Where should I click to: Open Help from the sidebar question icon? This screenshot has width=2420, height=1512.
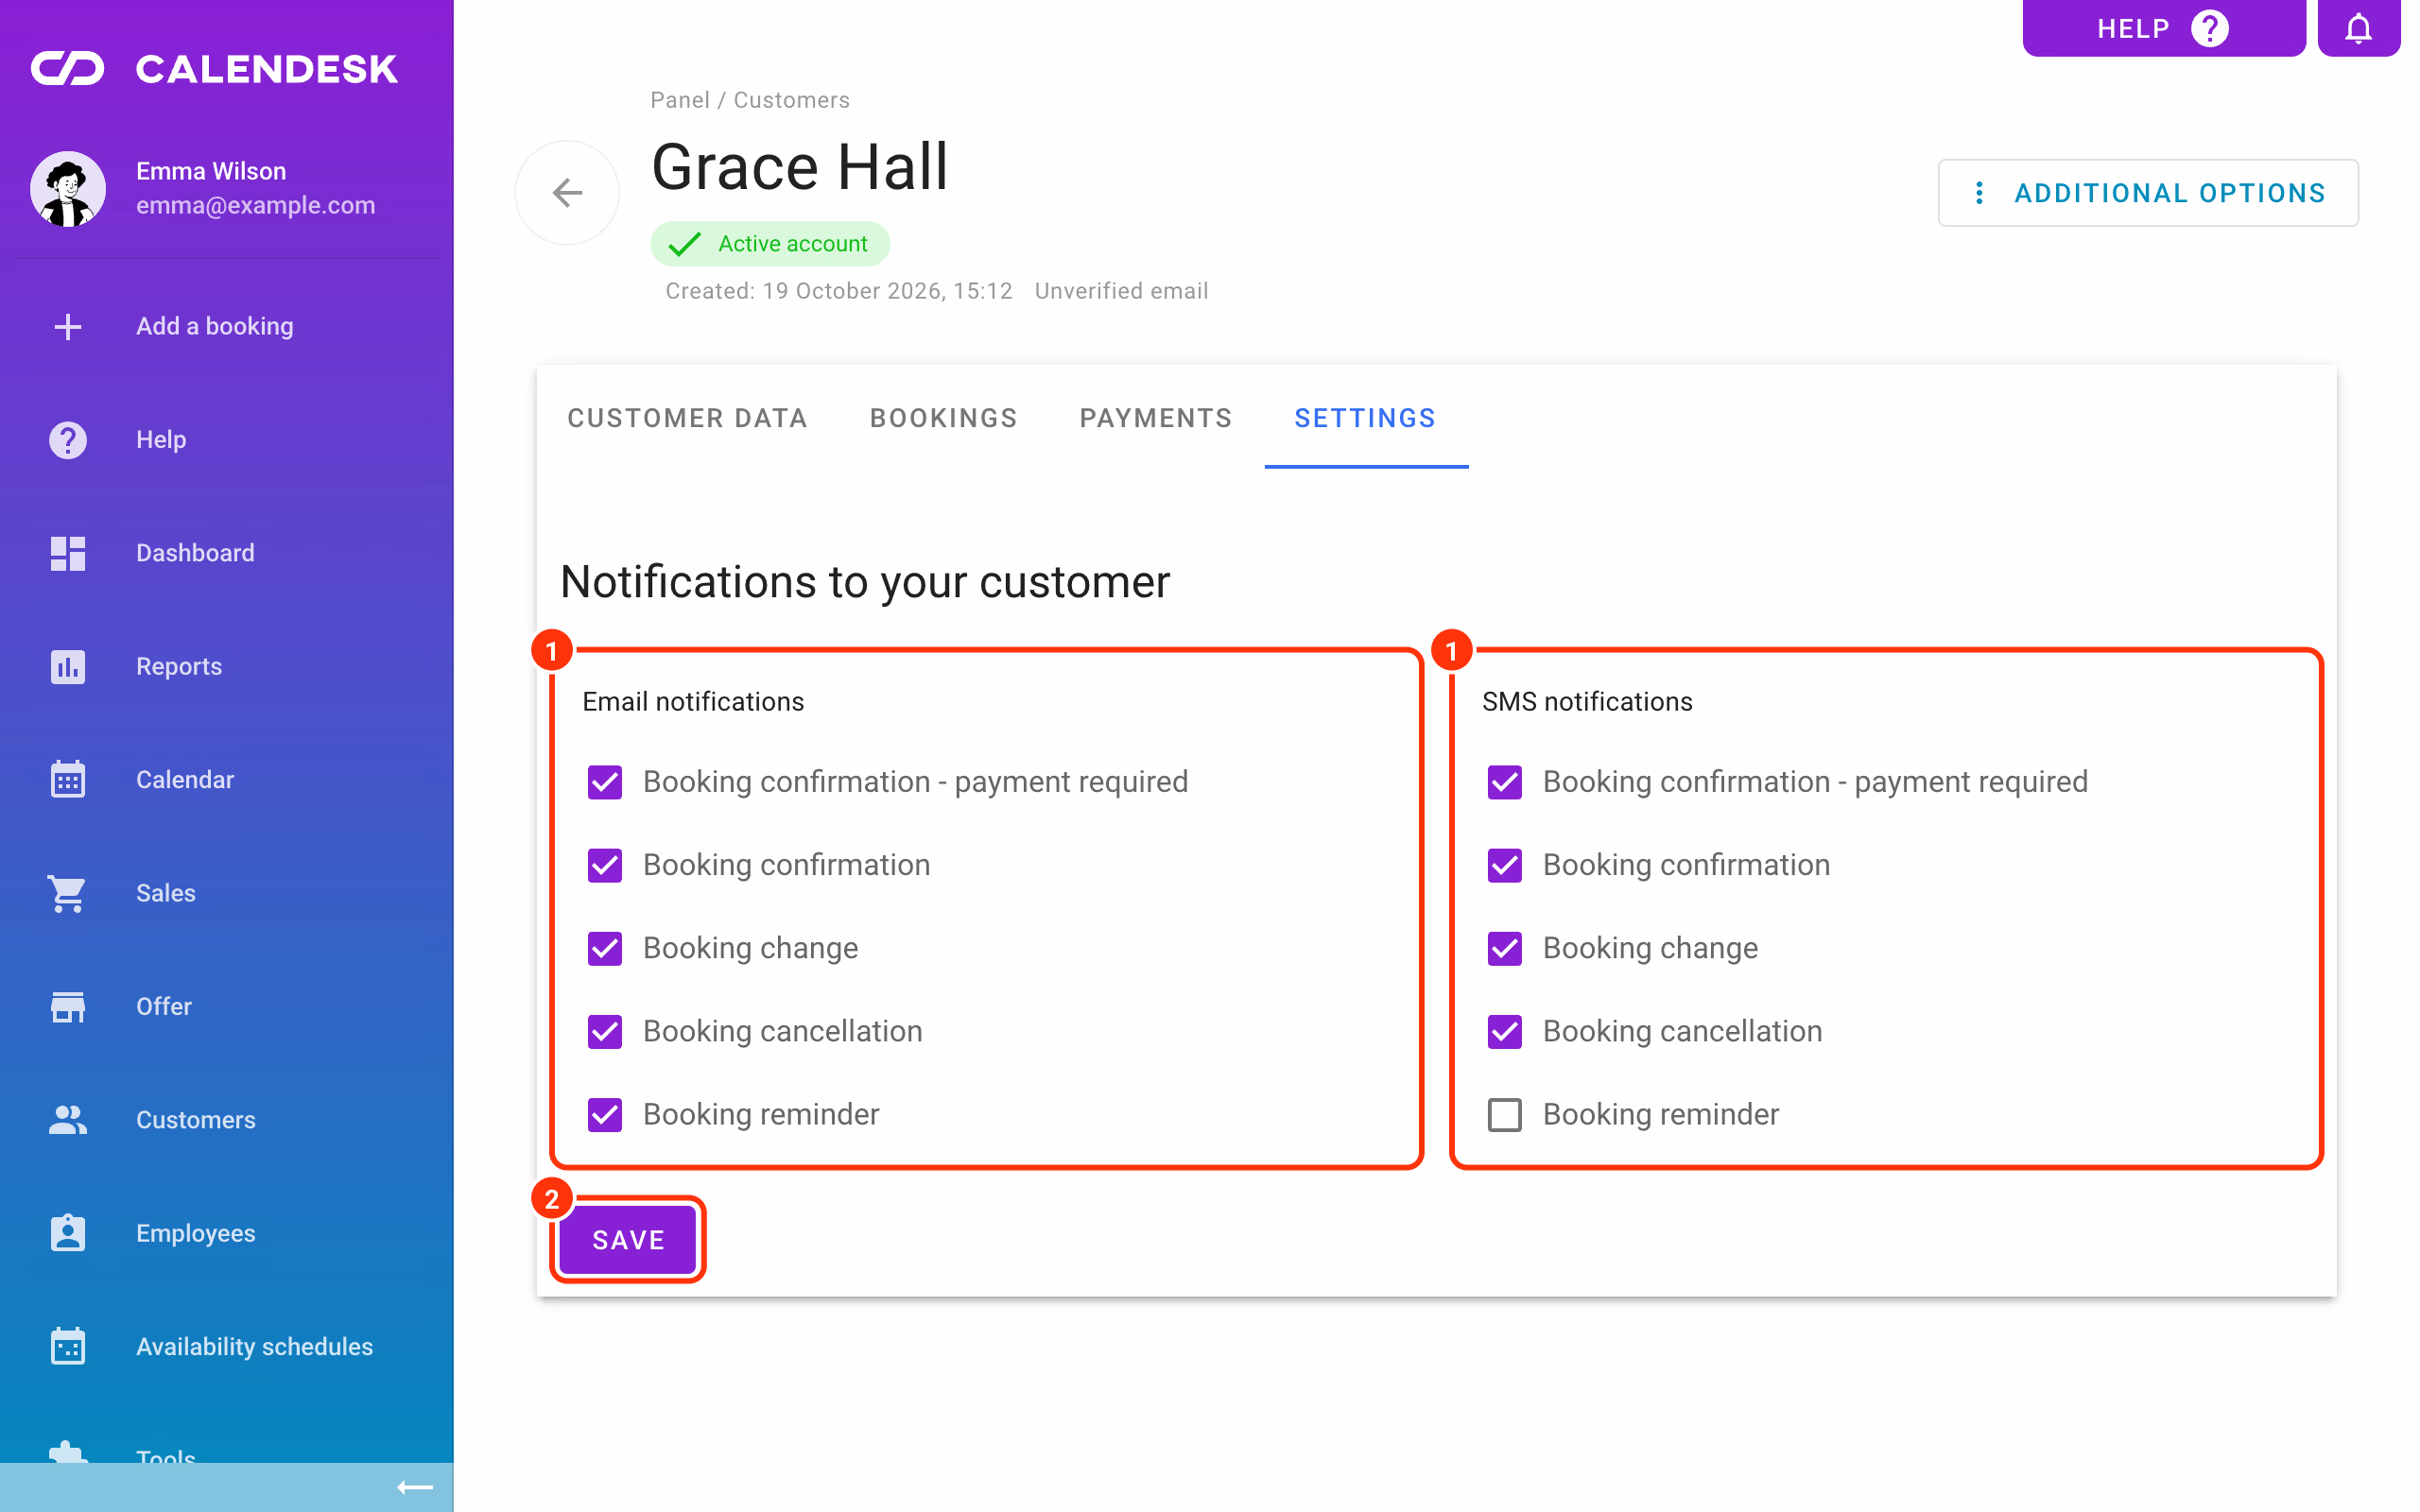[67, 439]
